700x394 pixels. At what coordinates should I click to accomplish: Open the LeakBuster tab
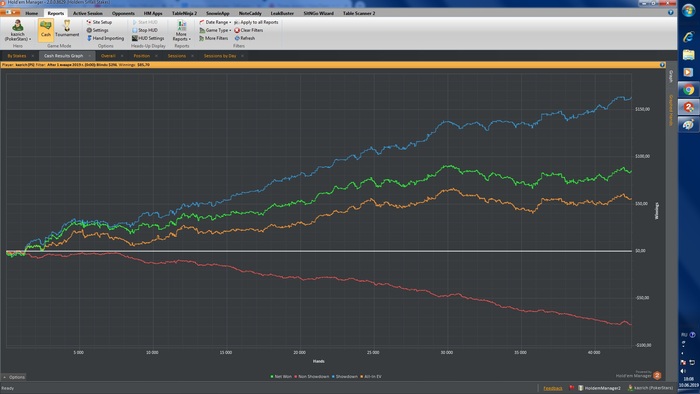pyautogui.click(x=282, y=13)
